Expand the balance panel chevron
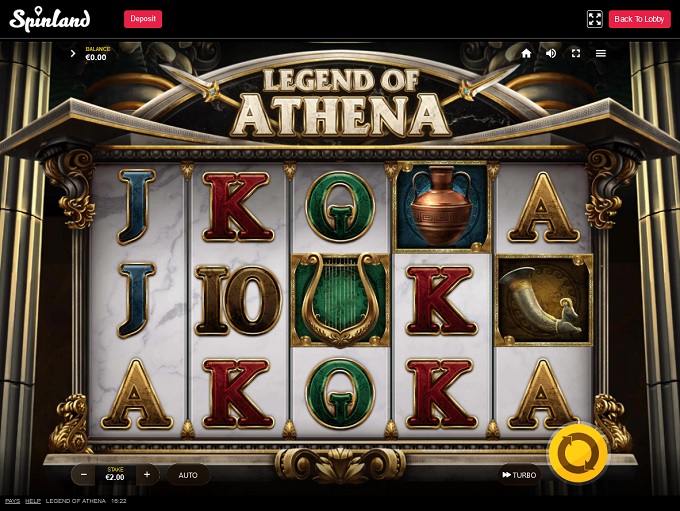This screenshot has width=680, height=511. coord(73,53)
